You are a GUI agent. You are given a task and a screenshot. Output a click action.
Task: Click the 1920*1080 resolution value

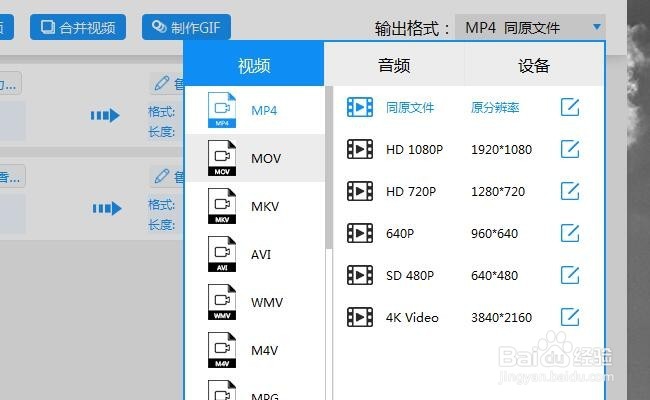(x=501, y=150)
